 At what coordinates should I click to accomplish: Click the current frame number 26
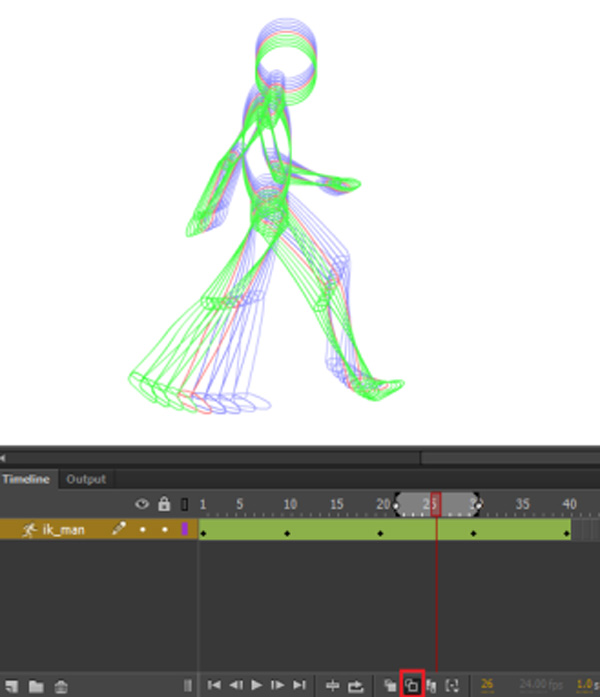pyautogui.click(x=487, y=684)
